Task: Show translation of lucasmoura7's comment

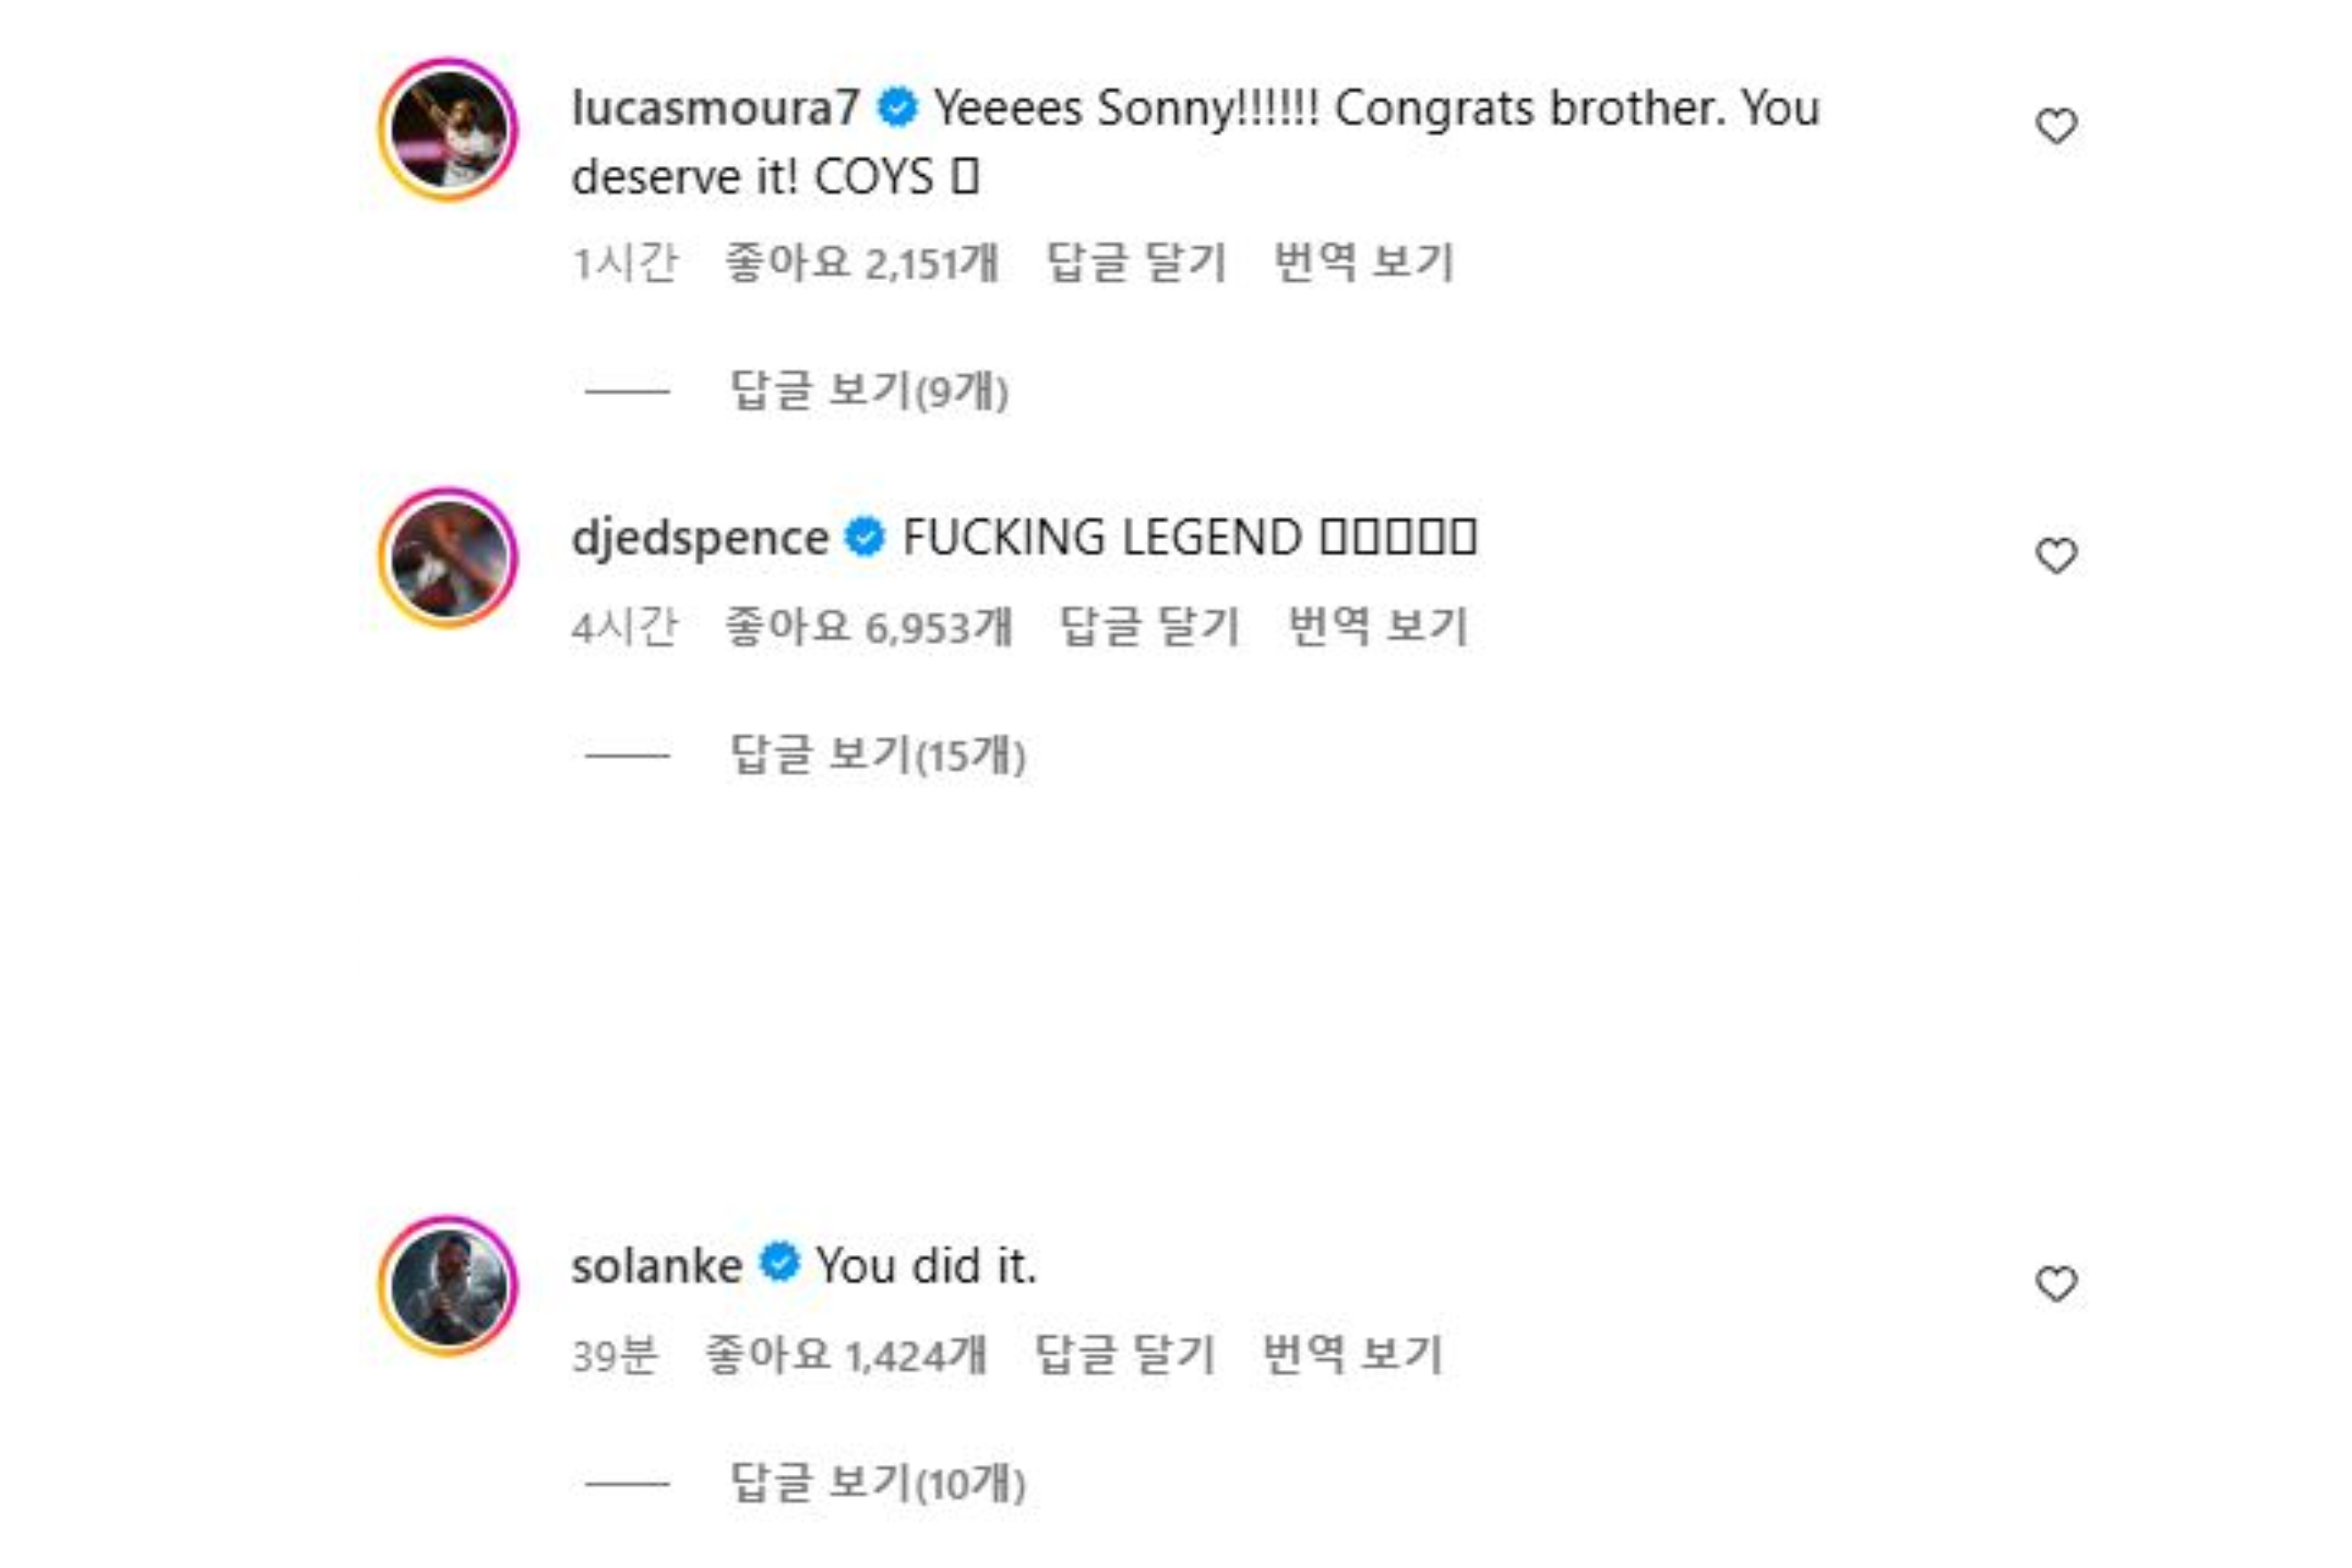Action: click(1363, 263)
